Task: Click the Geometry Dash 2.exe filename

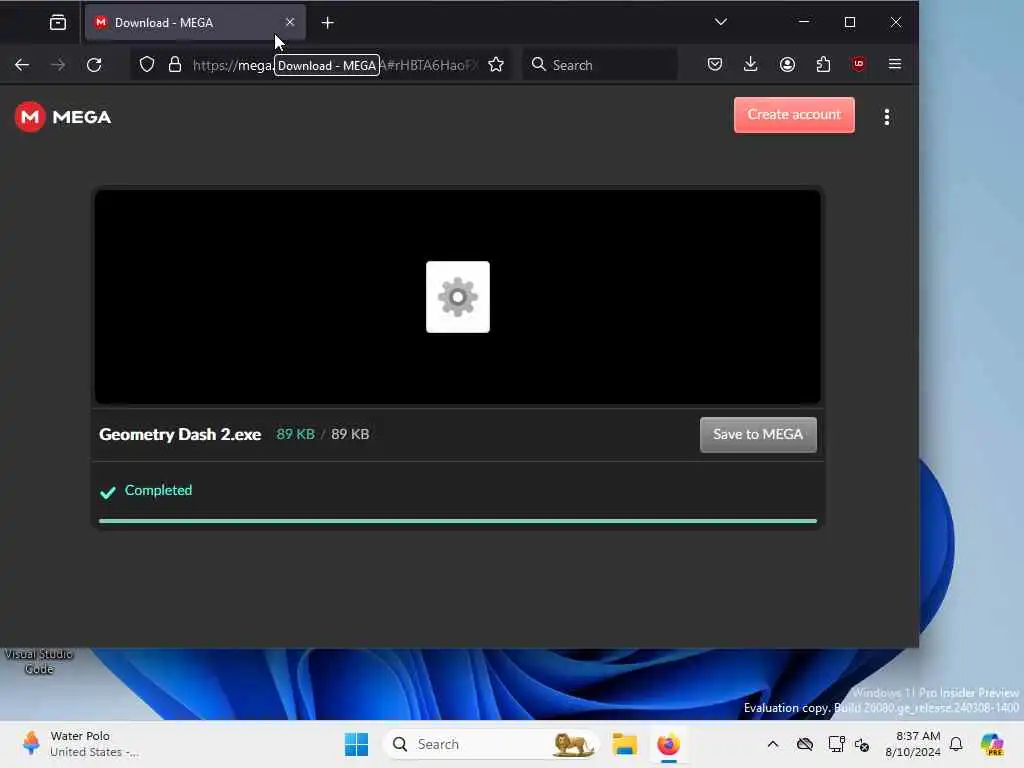Action: click(x=180, y=434)
